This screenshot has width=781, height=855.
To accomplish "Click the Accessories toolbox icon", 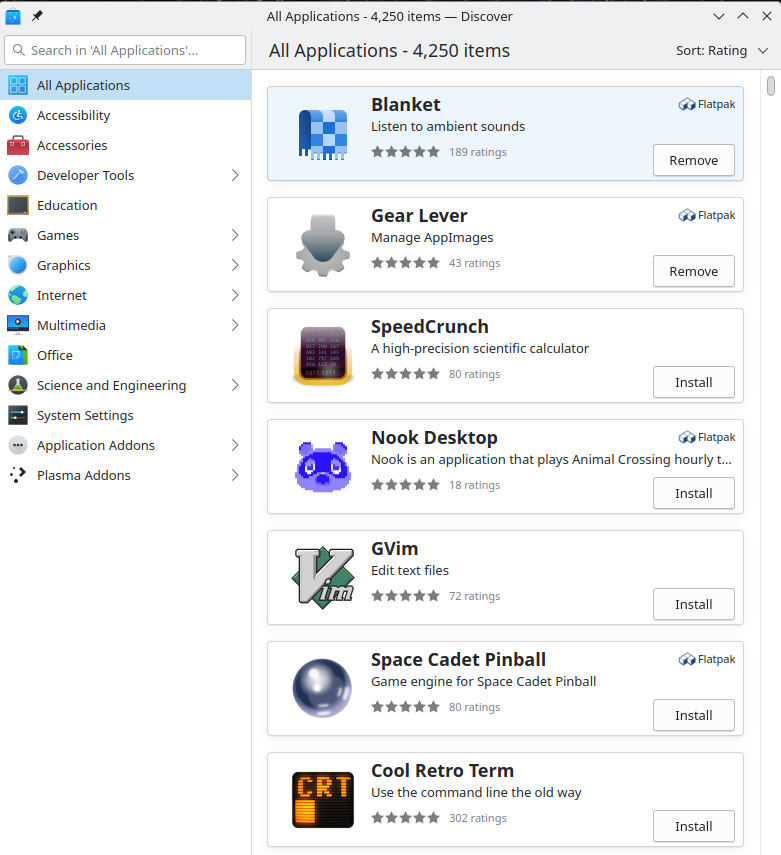I will pos(18,145).
